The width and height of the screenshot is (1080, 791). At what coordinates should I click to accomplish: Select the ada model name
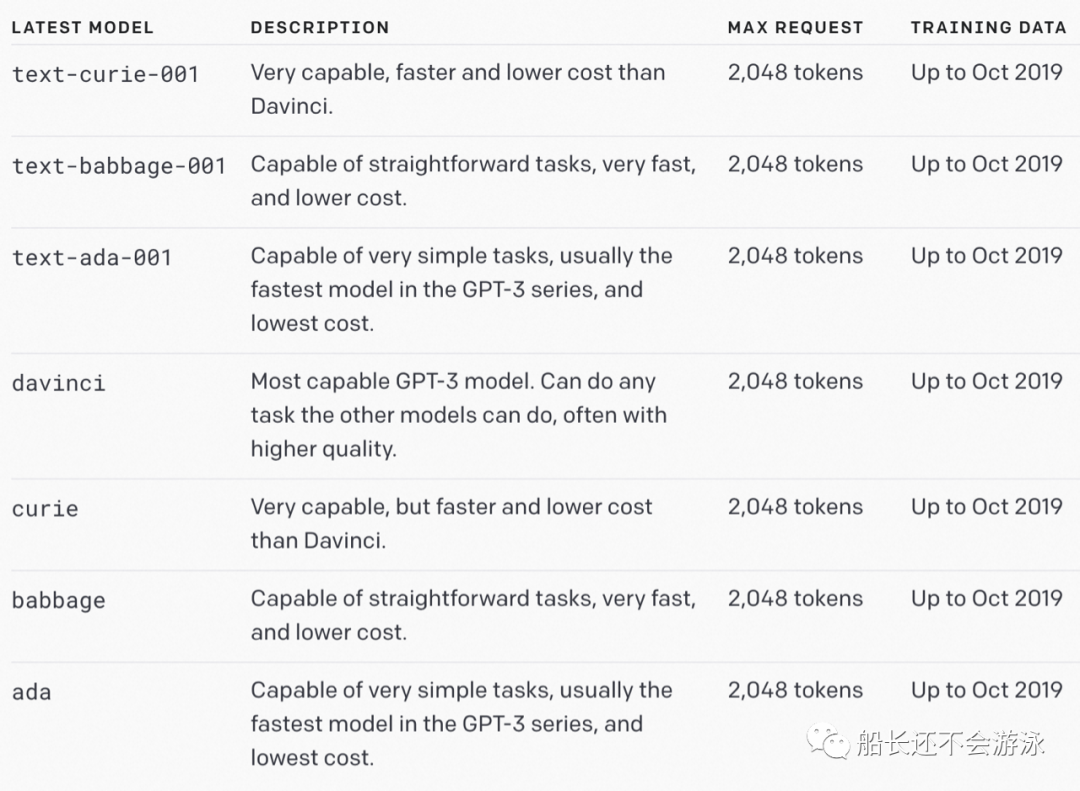[x=31, y=692]
